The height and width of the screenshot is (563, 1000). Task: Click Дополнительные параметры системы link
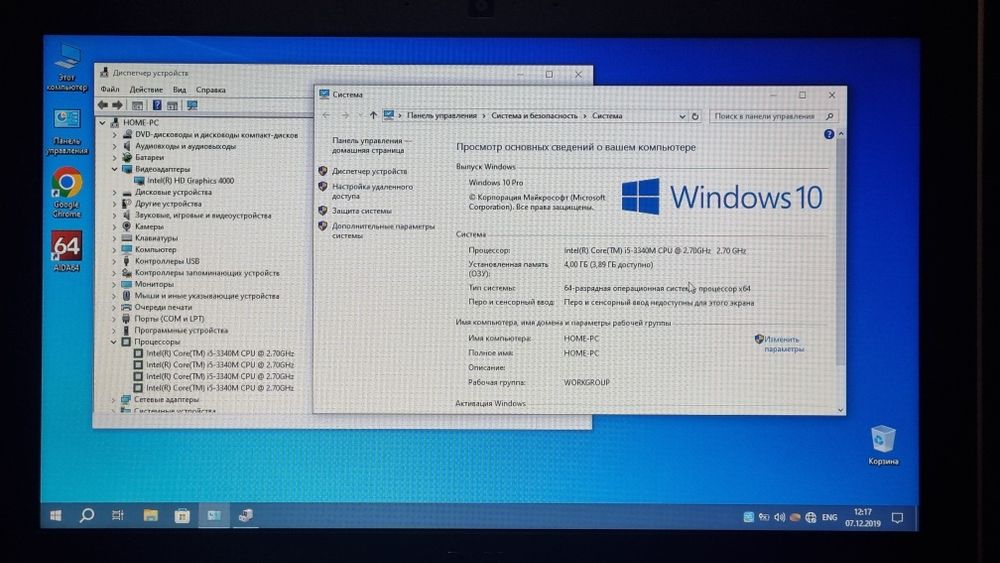click(383, 231)
